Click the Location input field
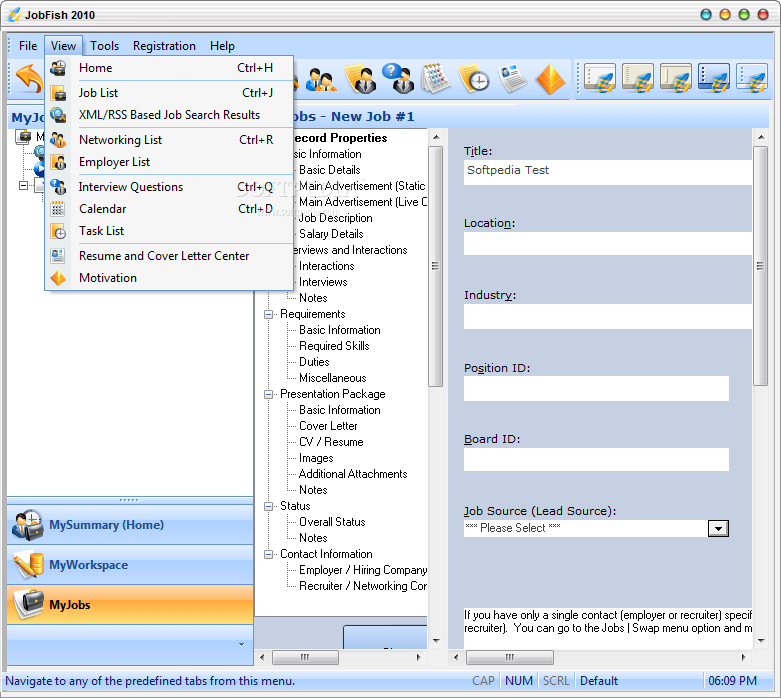Image resolution: width=781 pixels, height=698 pixels. pos(608,243)
